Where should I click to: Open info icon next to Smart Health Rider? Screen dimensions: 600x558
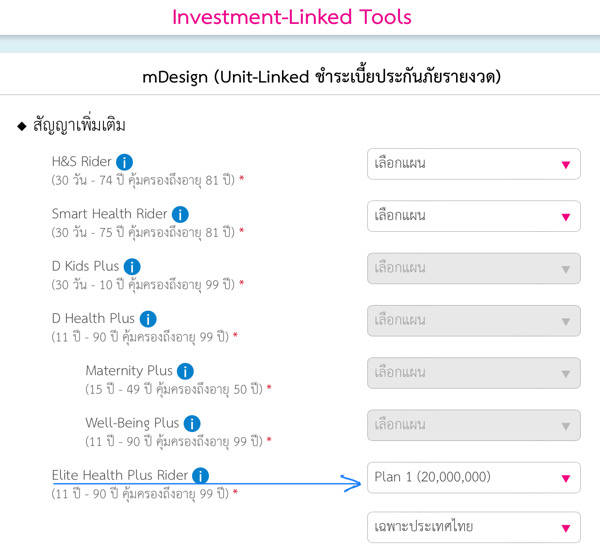[x=180, y=214]
